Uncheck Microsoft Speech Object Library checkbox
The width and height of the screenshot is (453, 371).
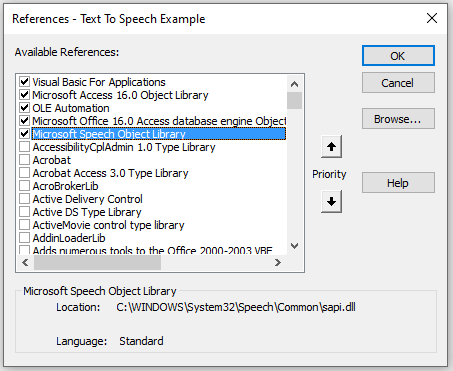(24, 134)
